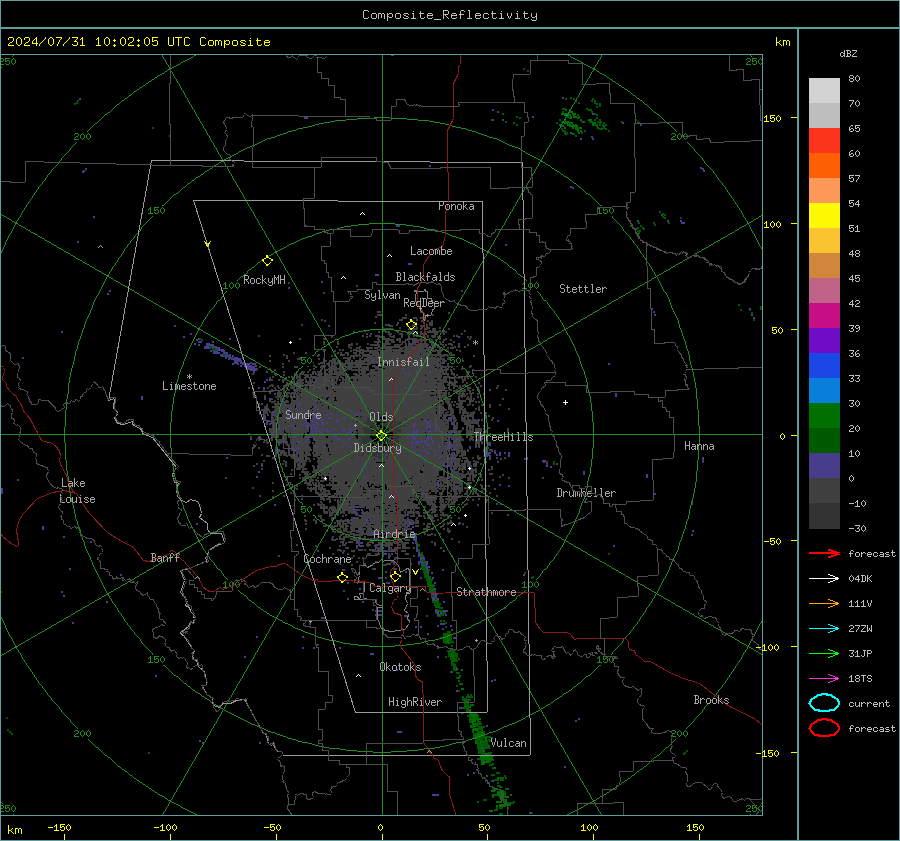Click the white 04DK arrow icon
900x841 pixels.
pos(824,578)
